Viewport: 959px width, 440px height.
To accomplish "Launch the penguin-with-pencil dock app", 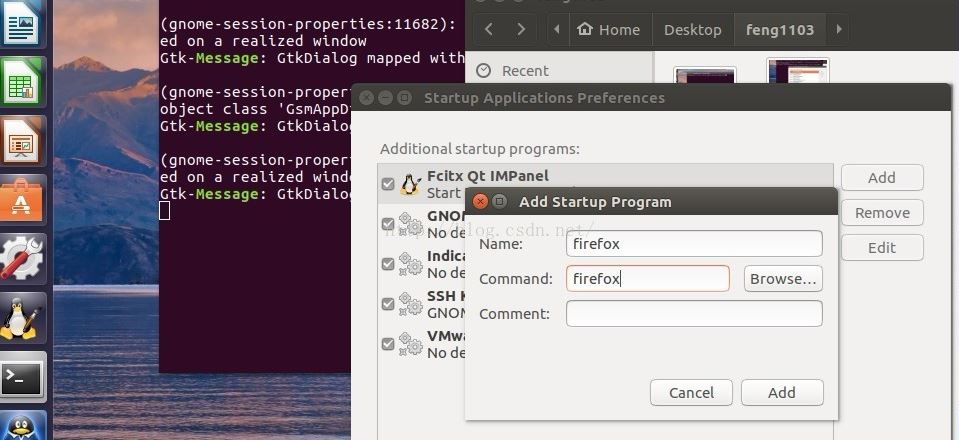I will pos(23,318).
